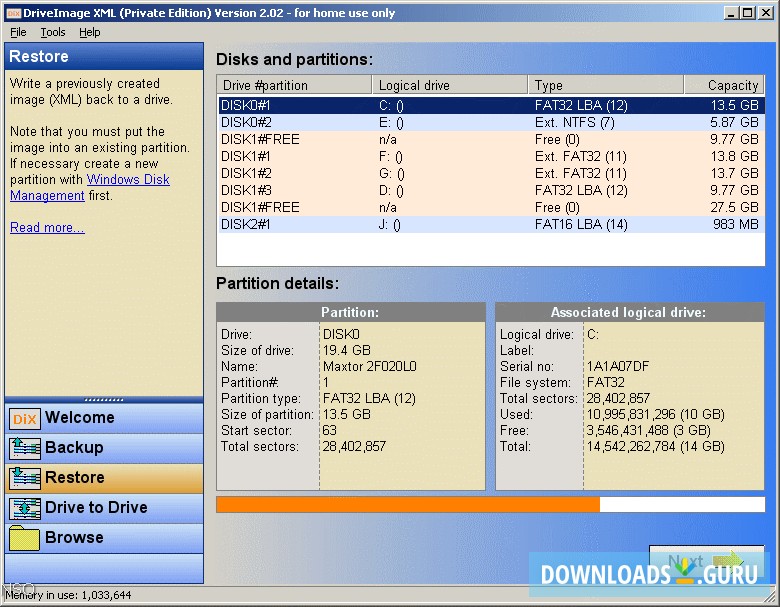The image size is (780, 607).
Task: Sort by the Logical drive column header
Action: click(x=450, y=85)
